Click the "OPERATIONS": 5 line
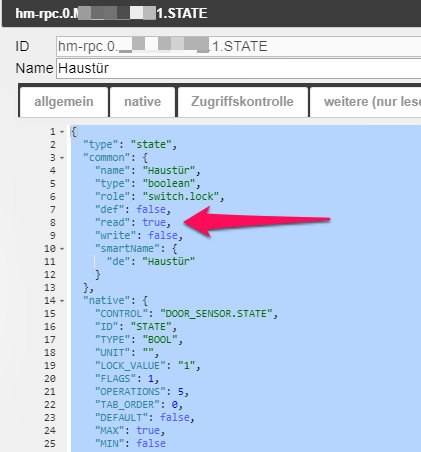421x452 pixels. click(x=142, y=392)
